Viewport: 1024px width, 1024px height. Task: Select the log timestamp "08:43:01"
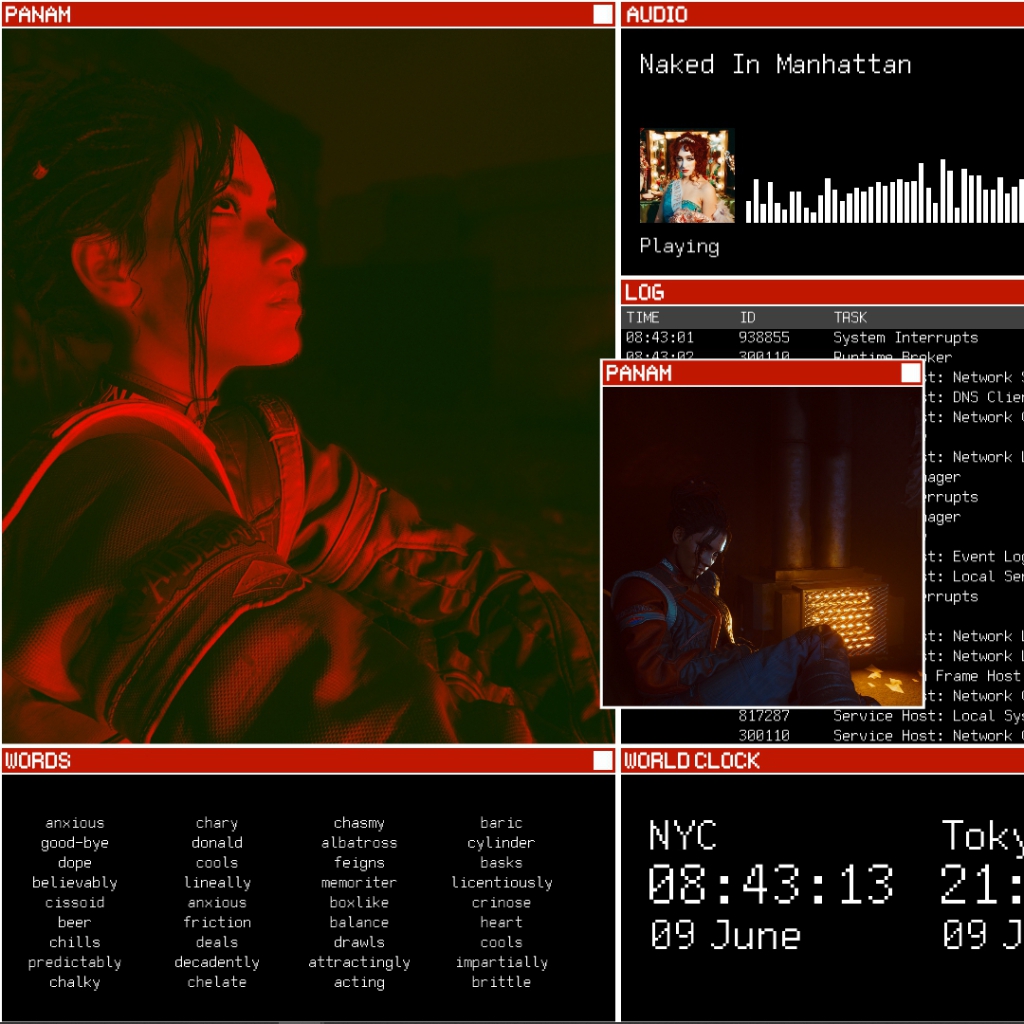pos(660,338)
